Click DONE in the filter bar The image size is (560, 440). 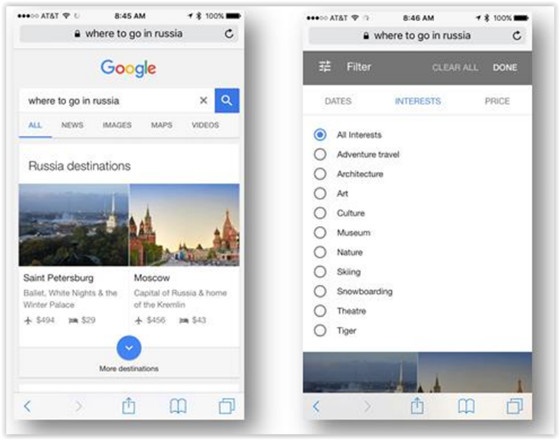(505, 68)
